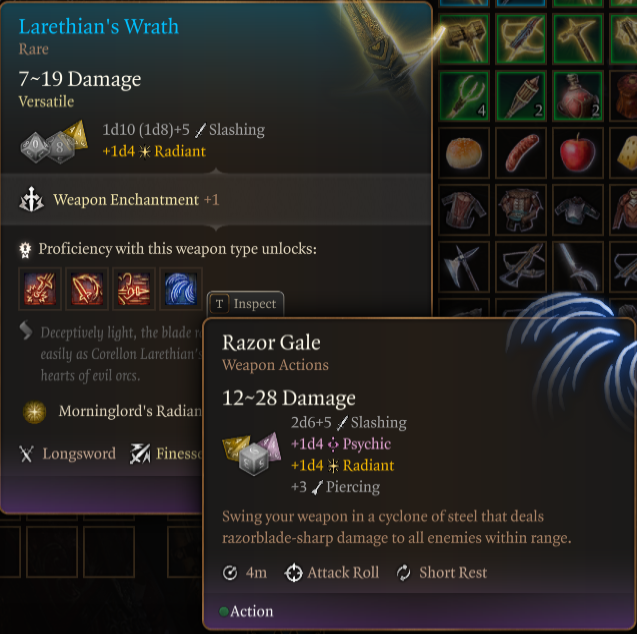Select the blue Razor Gale weapon action icon
The image size is (637, 634).
coord(181,289)
